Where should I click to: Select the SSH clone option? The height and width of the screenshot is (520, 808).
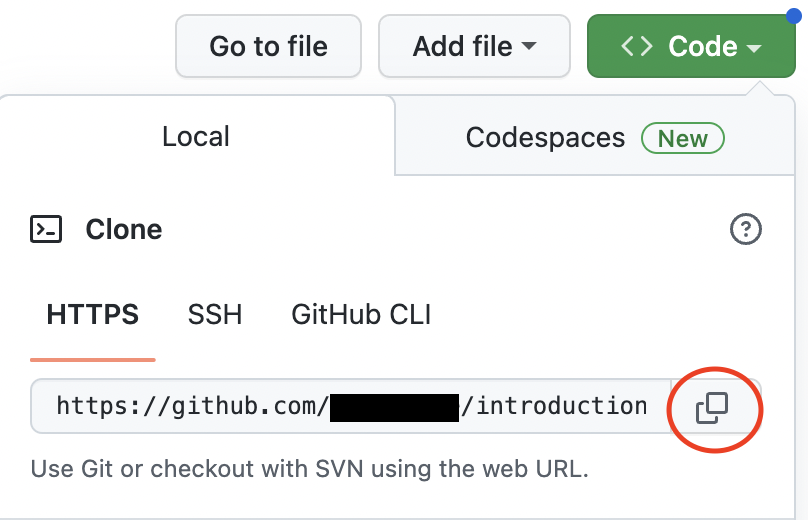pyautogui.click(x=215, y=316)
